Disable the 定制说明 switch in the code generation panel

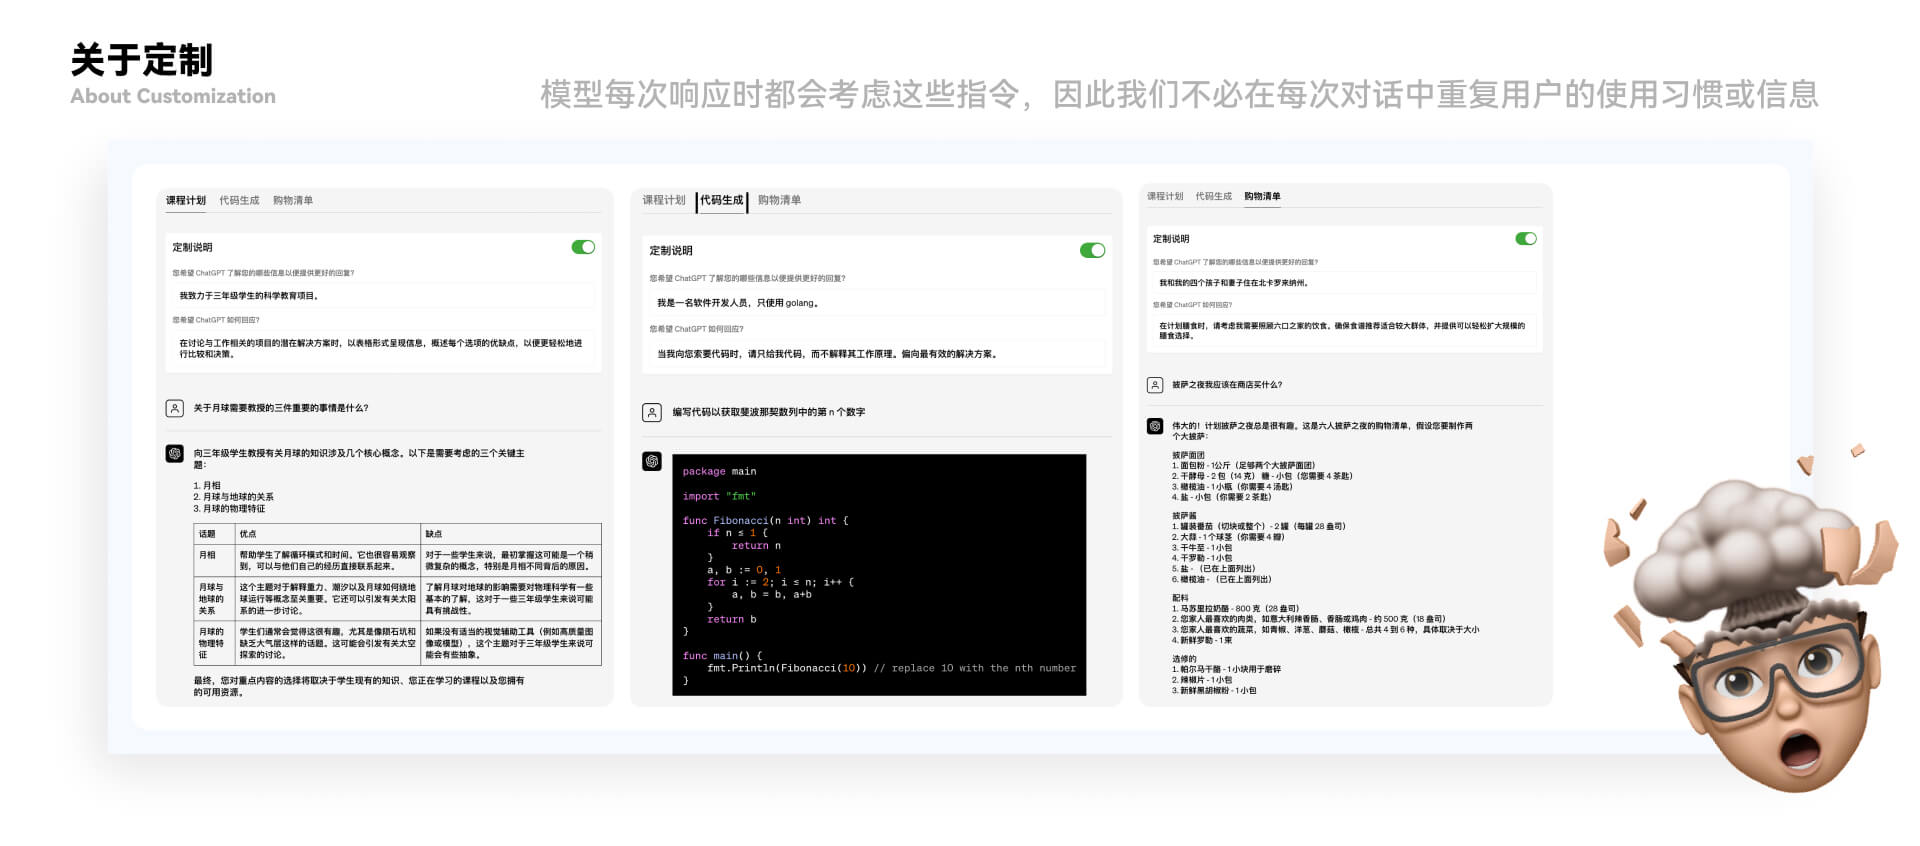tap(1092, 250)
